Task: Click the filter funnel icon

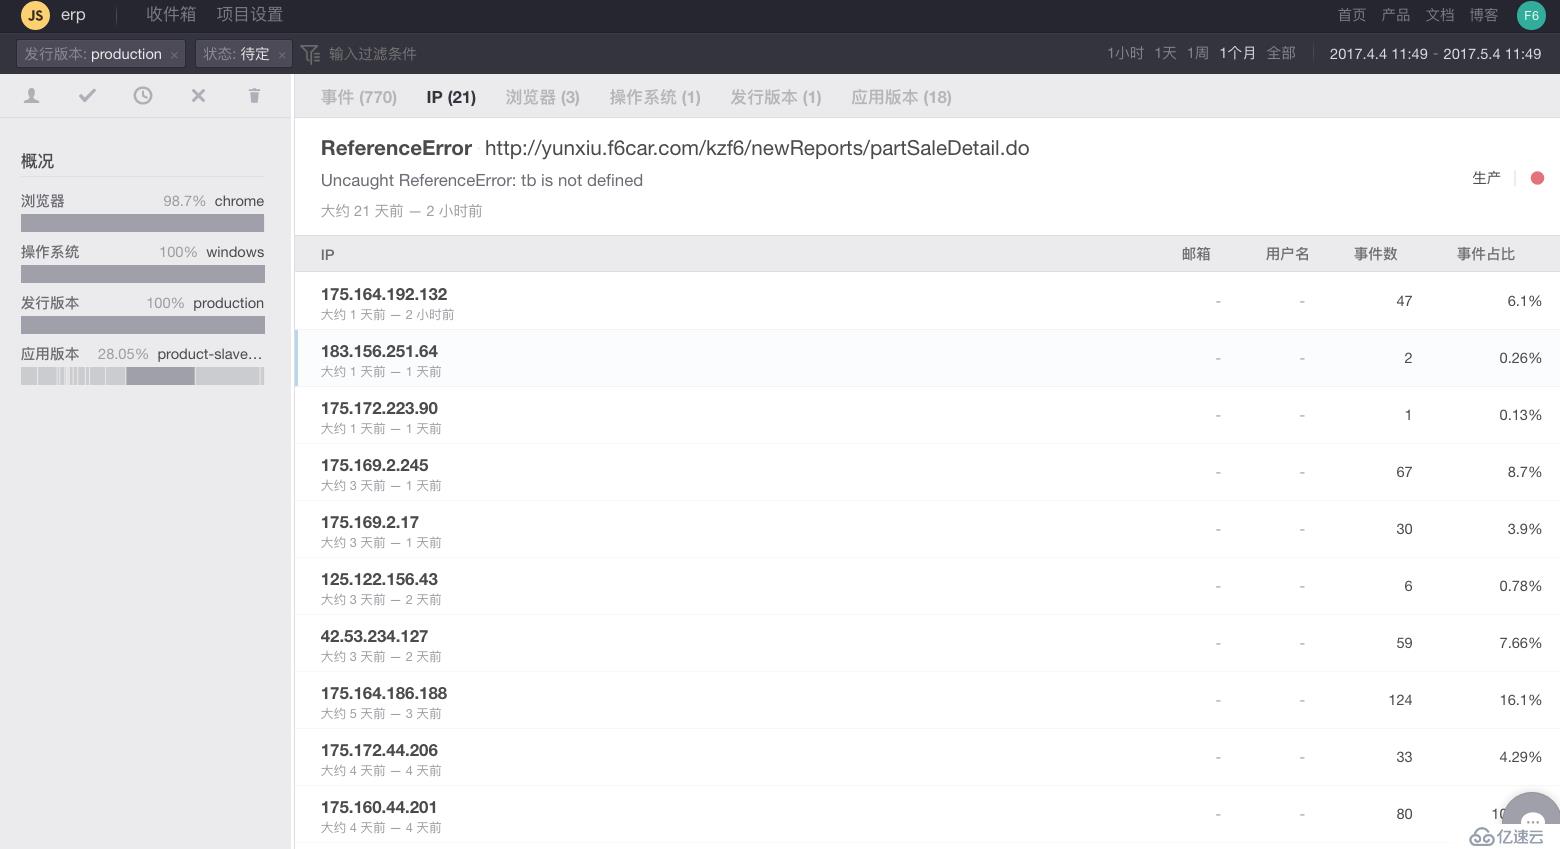Action: (x=310, y=54)
